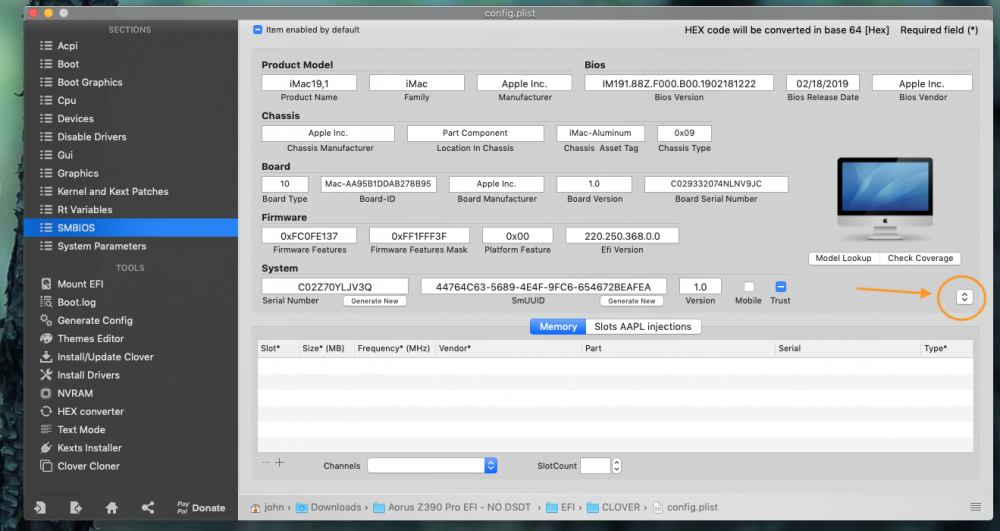
Task: Toggle the Trust checkbox
Action: click(x=780, y=287)
